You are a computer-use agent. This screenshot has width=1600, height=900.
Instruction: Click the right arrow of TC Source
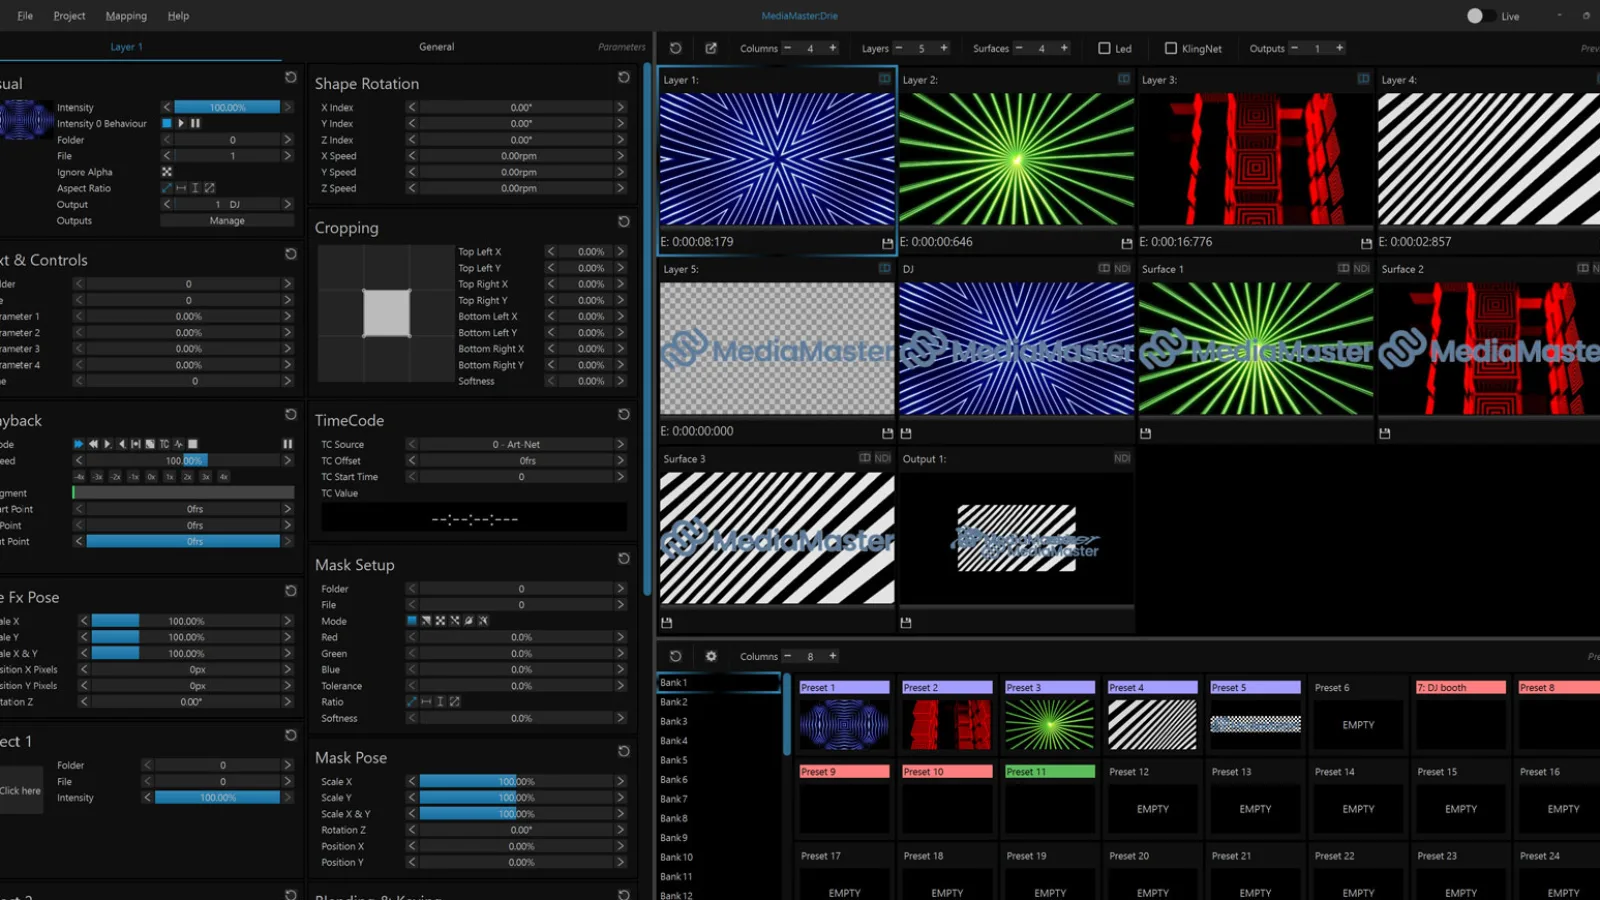(621, 444)
